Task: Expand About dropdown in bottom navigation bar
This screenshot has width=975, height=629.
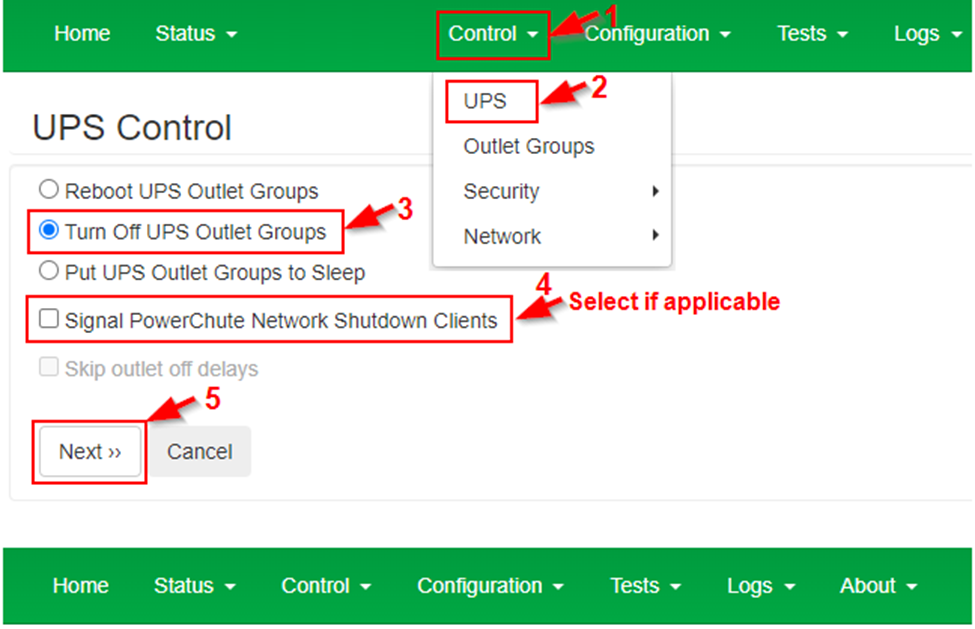Action: point(878,585)
